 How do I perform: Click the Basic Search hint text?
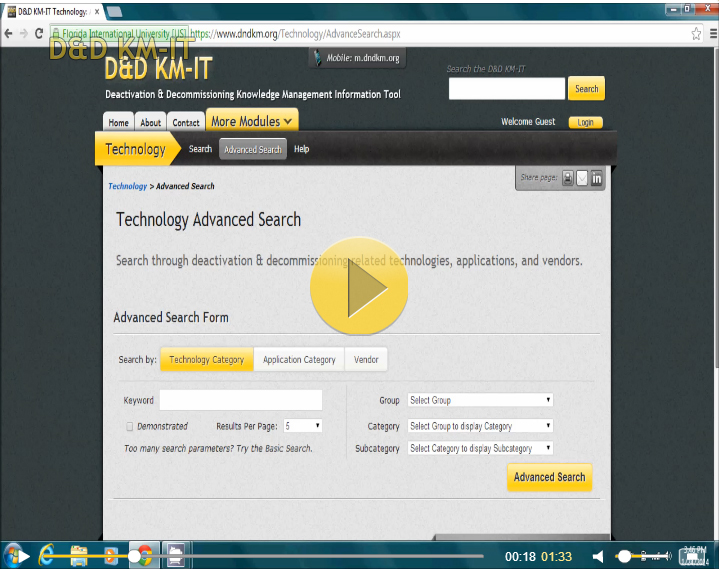click(218, 449)
